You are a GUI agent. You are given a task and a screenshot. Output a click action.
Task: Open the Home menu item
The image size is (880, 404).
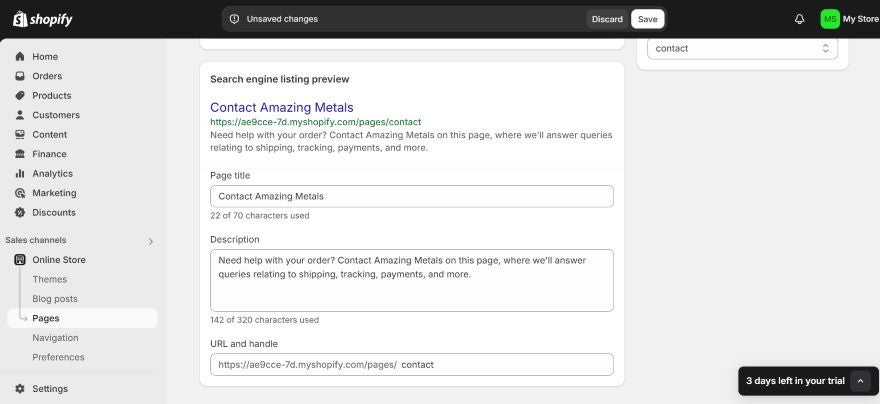coord(45,57)
